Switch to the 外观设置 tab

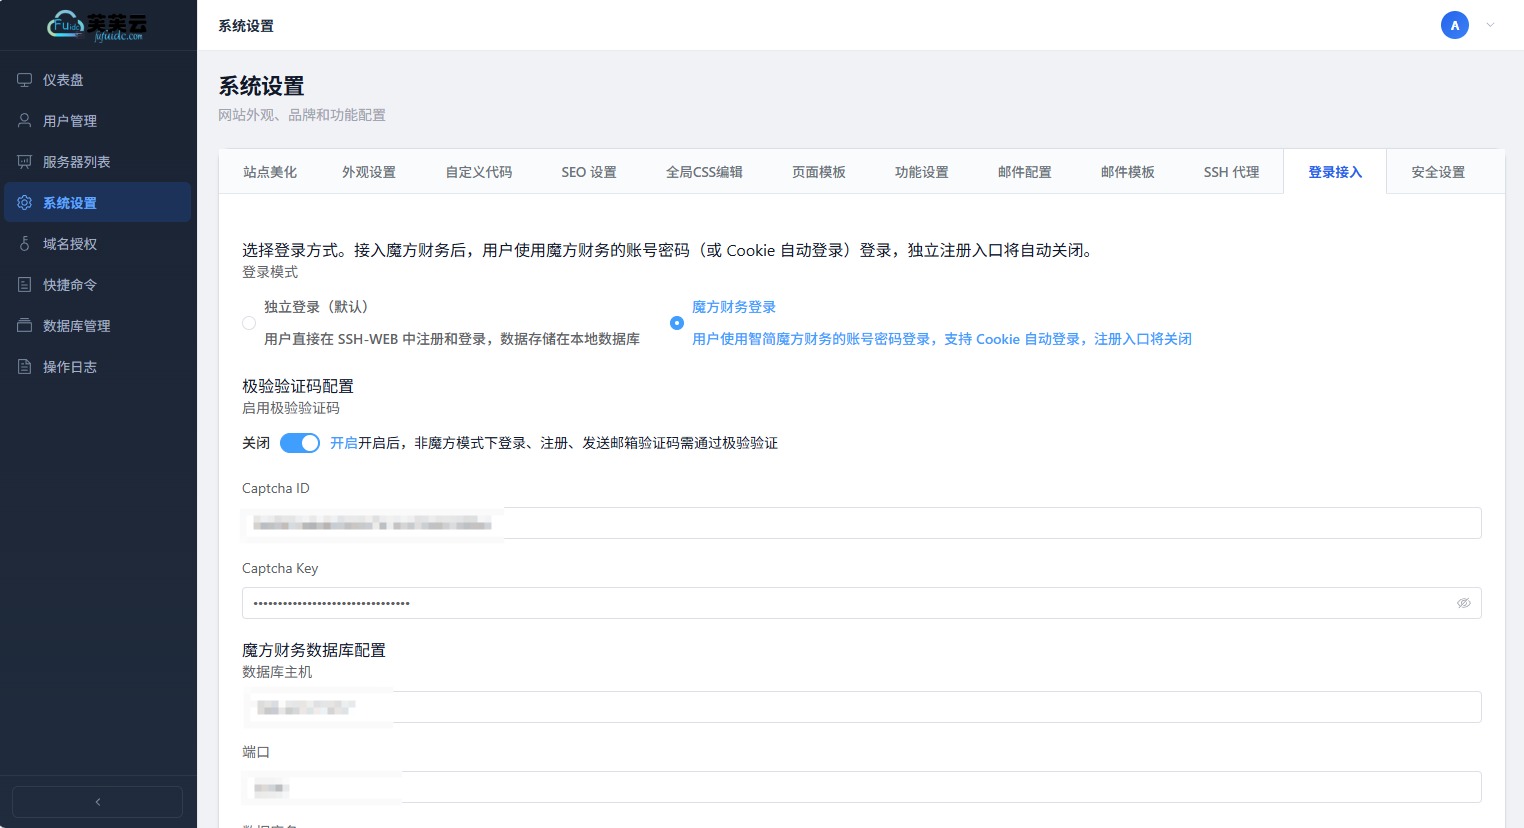(x=369, y=172)
